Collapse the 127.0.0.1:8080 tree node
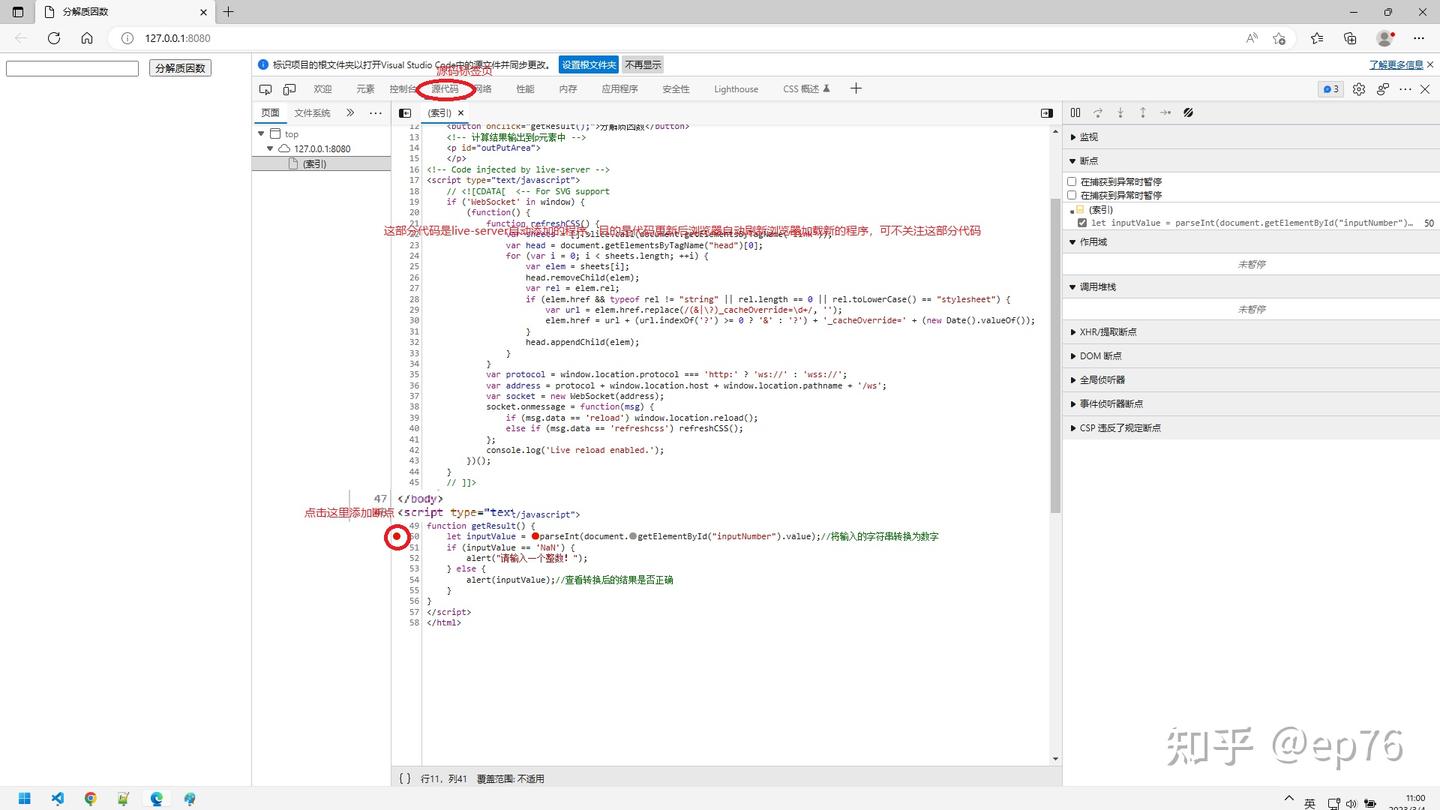Image resolution: width=1440 pixels, height=810 pixels. [270, 149]
